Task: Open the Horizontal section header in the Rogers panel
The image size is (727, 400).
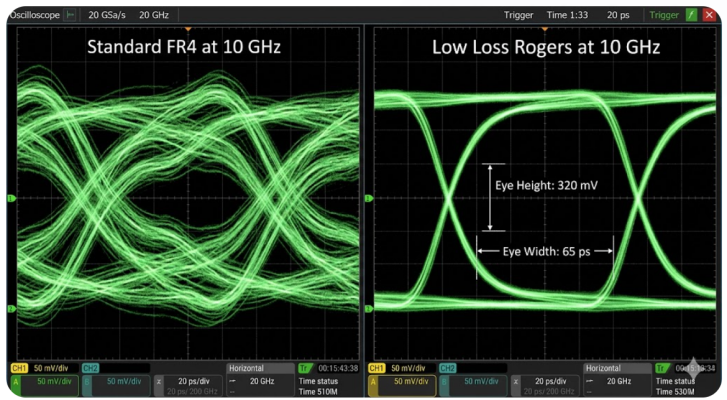Action: [618, 368]
